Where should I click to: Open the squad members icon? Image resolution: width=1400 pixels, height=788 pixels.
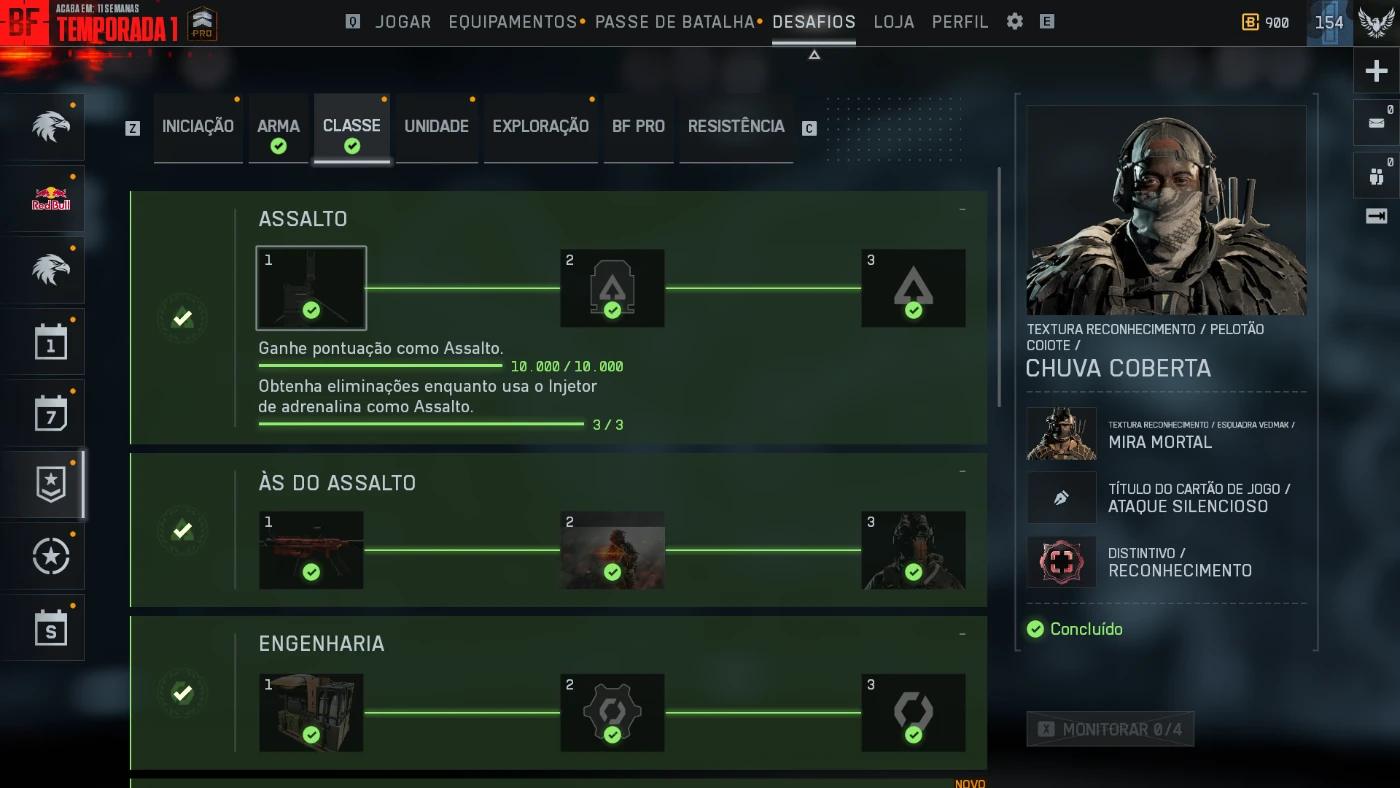1376,176
